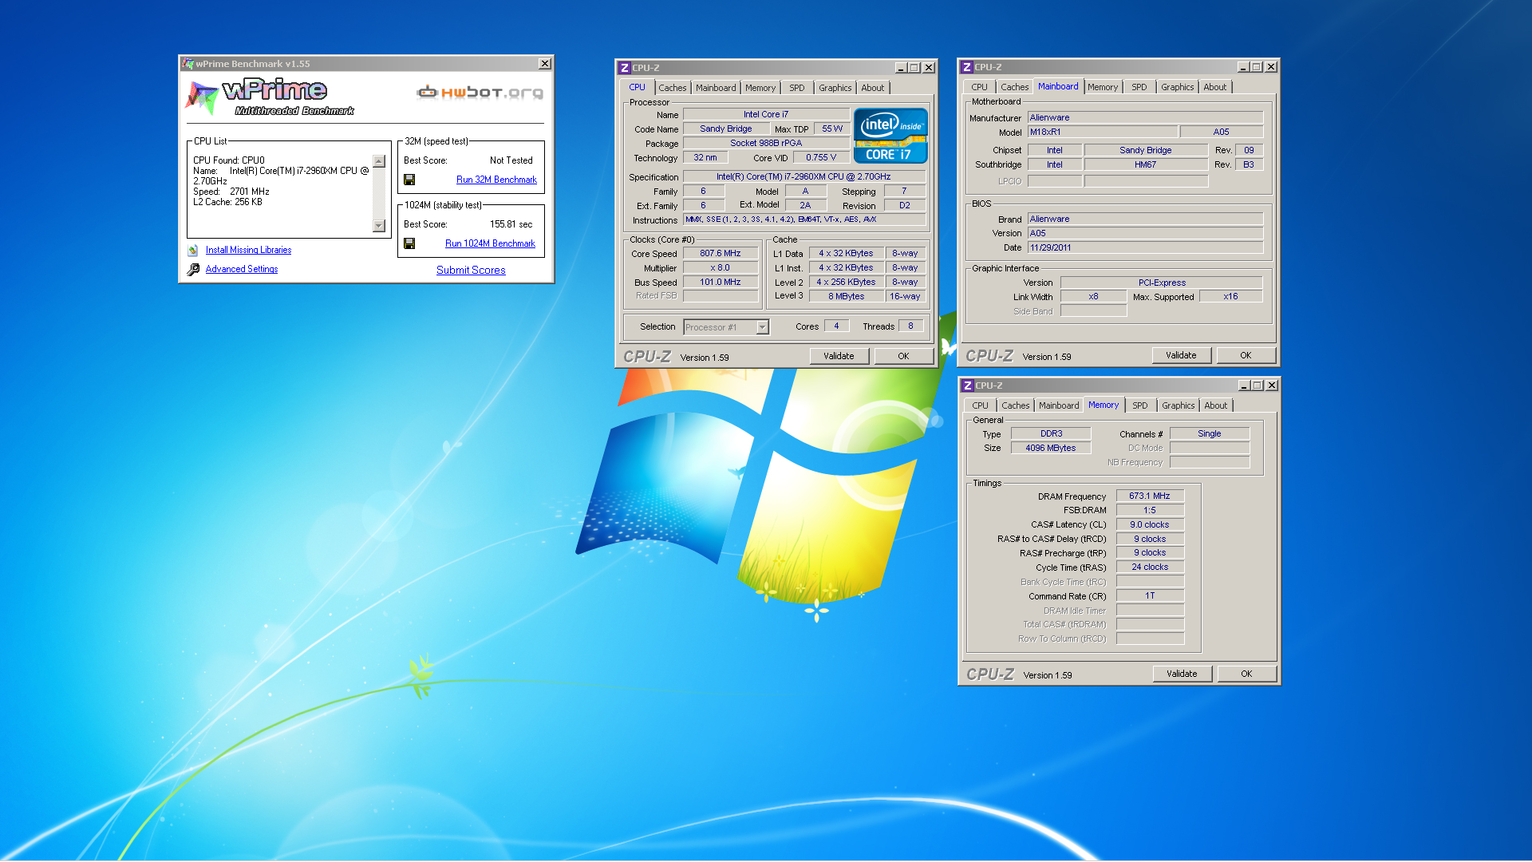Minimize the CPU-Z Memory window

pyautogui.click(x=1243, y=385)
